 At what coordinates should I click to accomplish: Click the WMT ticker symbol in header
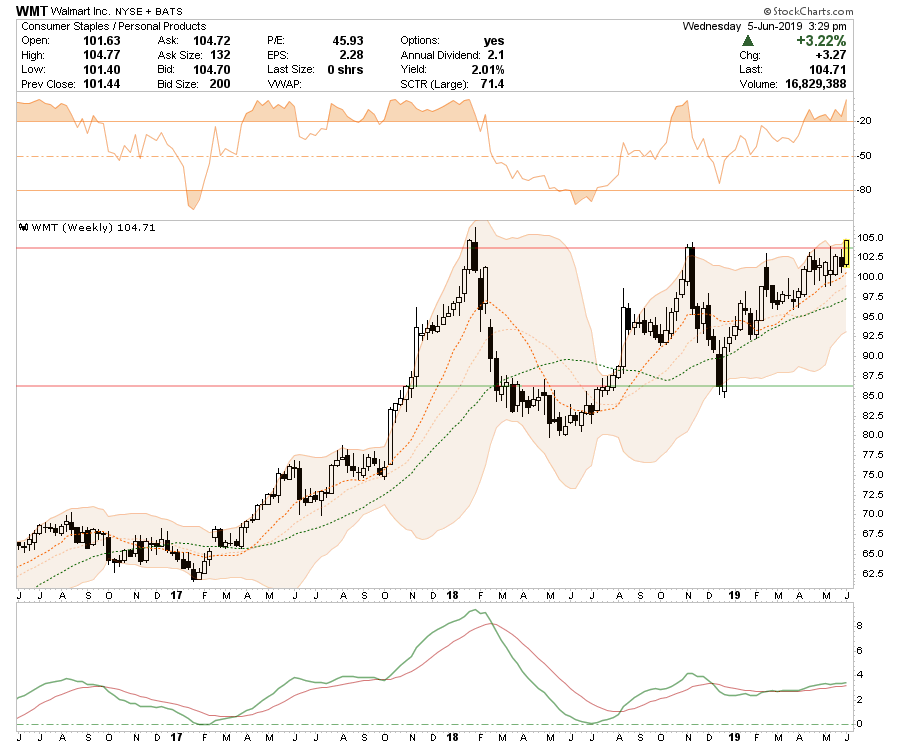pyautogui.click(x=32, y=11)
